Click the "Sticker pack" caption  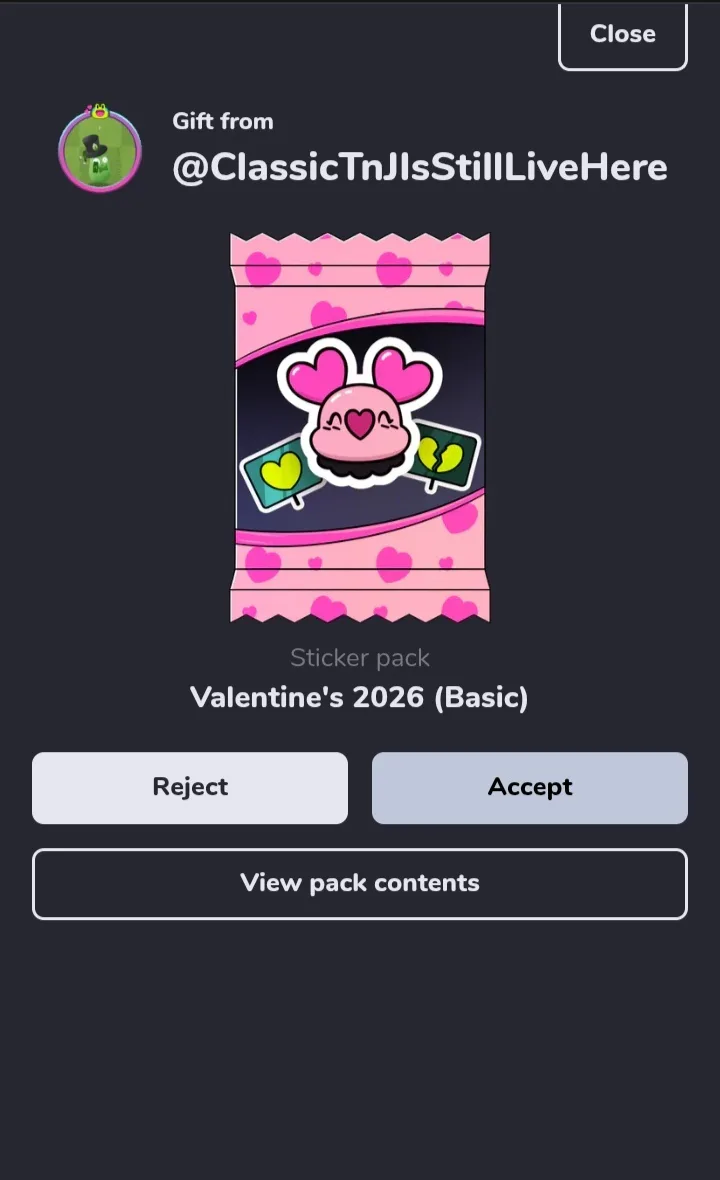pyautogui.click(x=360, y=658)
